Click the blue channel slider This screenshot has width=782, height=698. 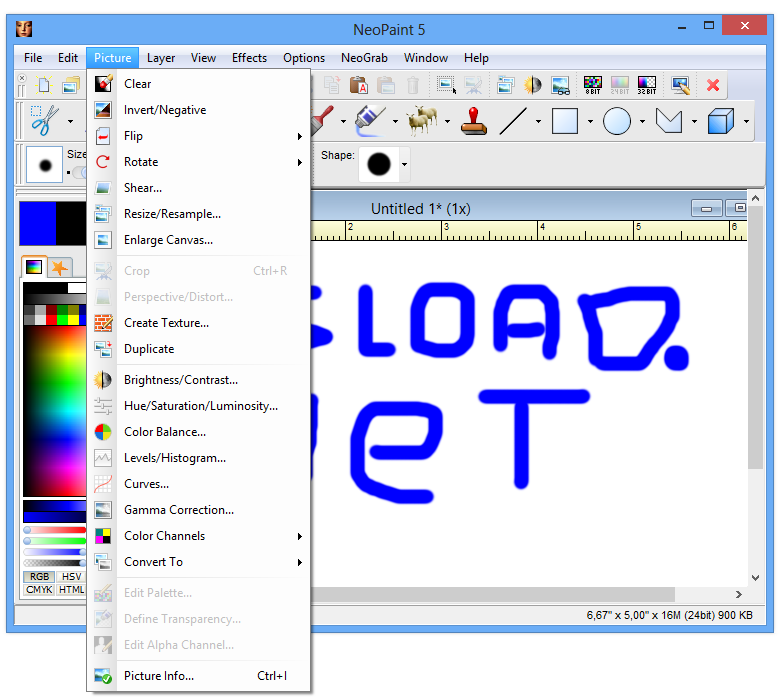(55, 552)
